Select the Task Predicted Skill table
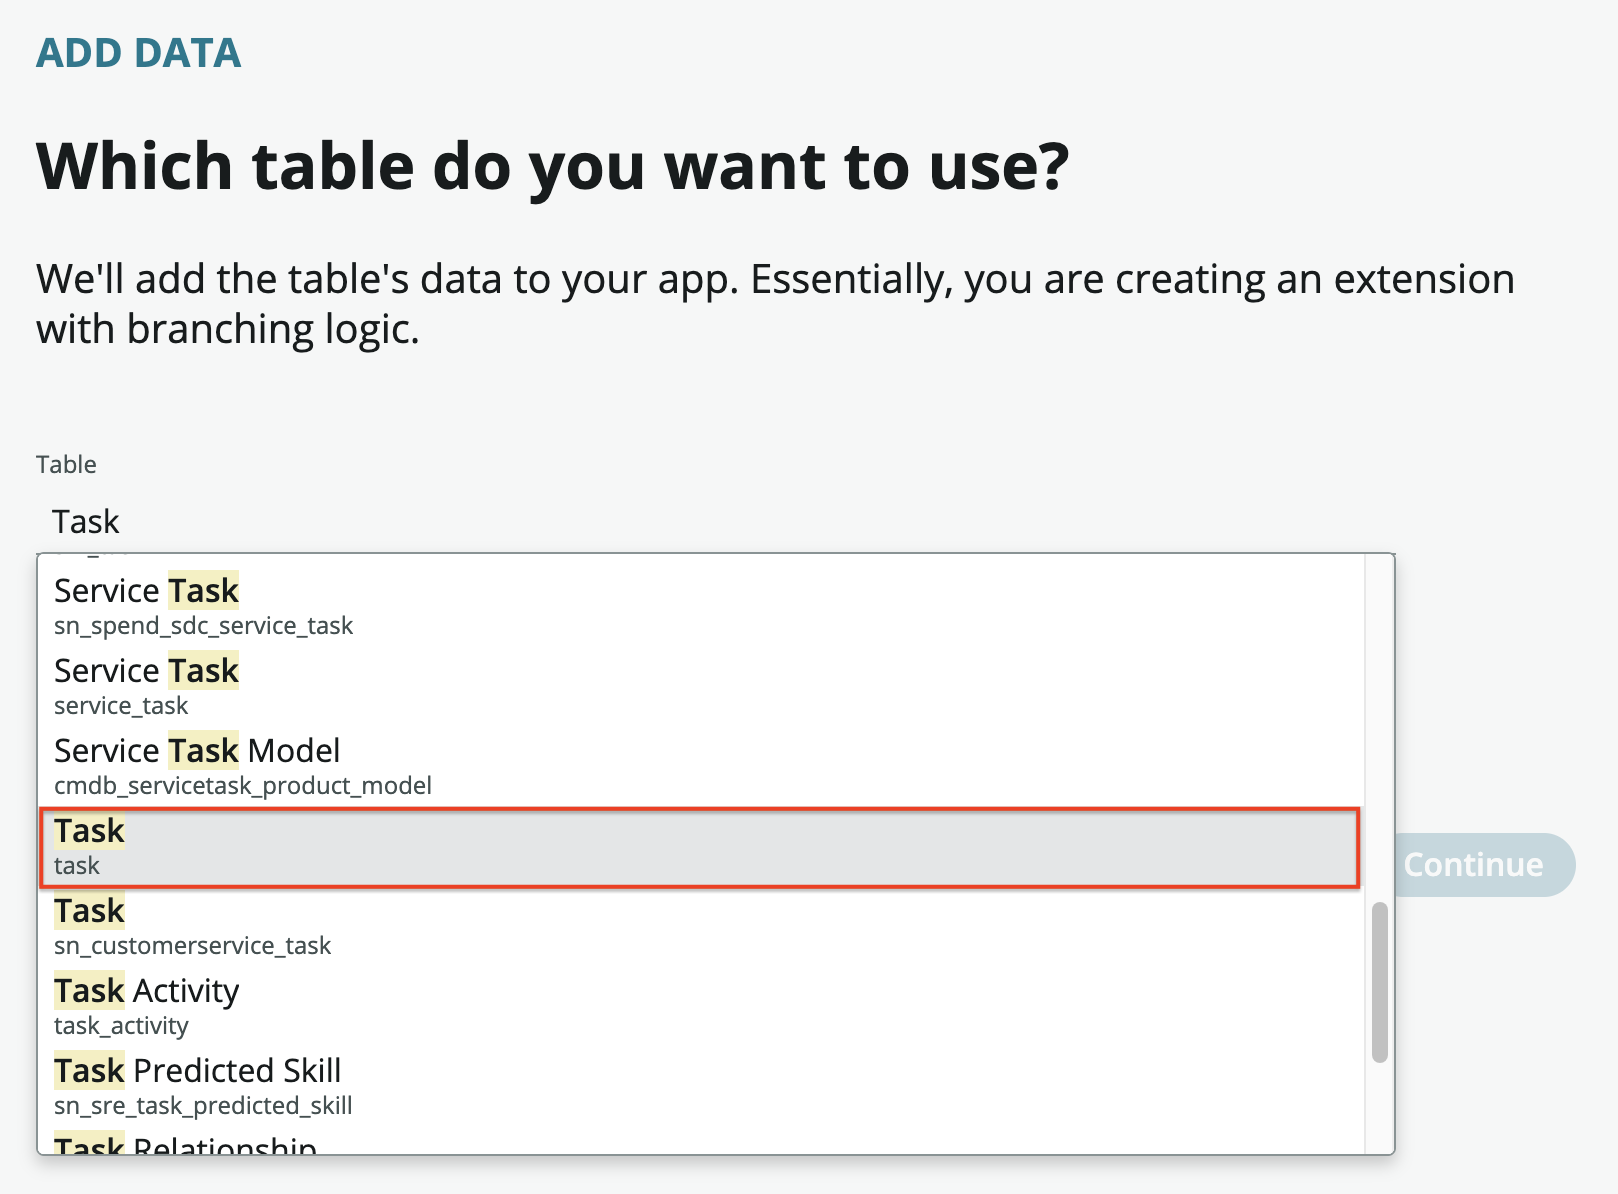 coord(701,1087)
